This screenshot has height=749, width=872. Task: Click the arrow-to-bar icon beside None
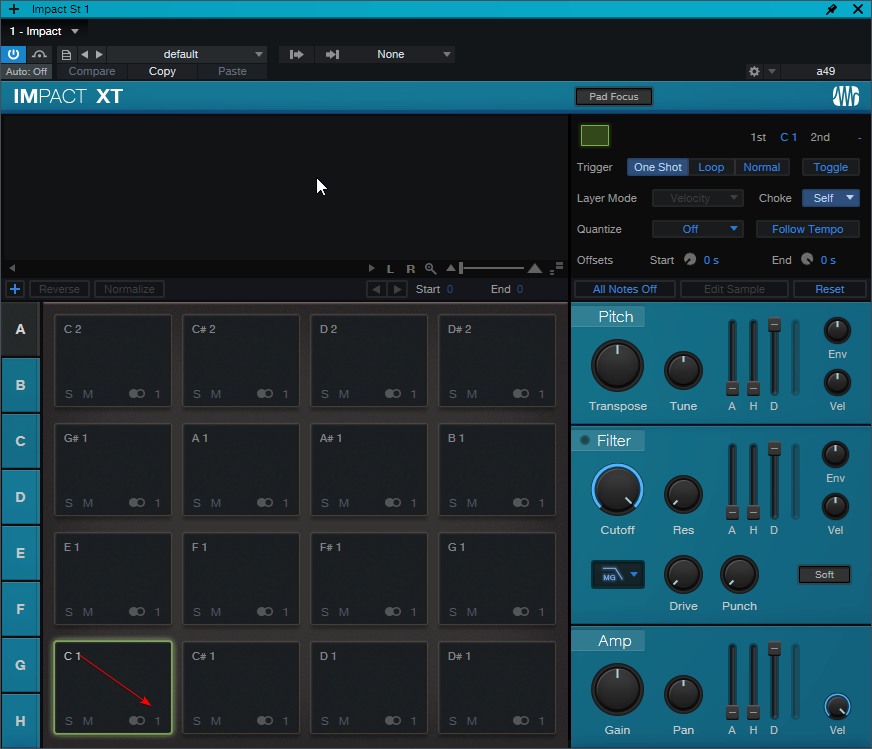(x=333, y=54)
